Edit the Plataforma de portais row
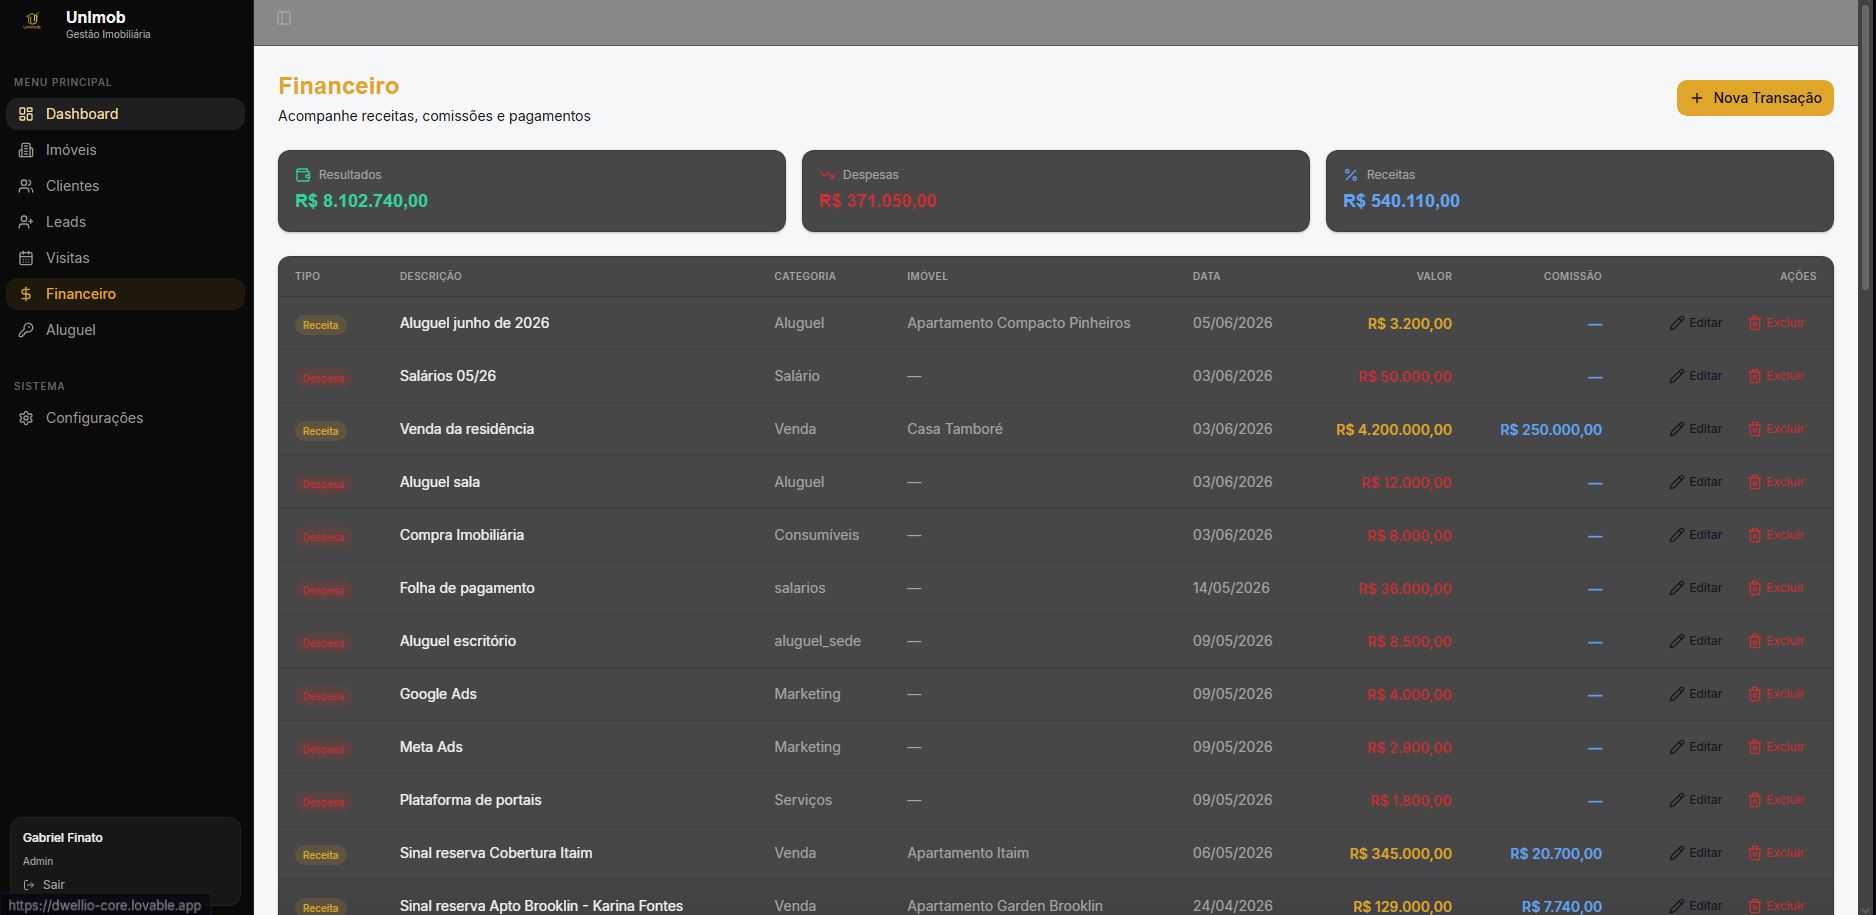 click(1696, 800)
